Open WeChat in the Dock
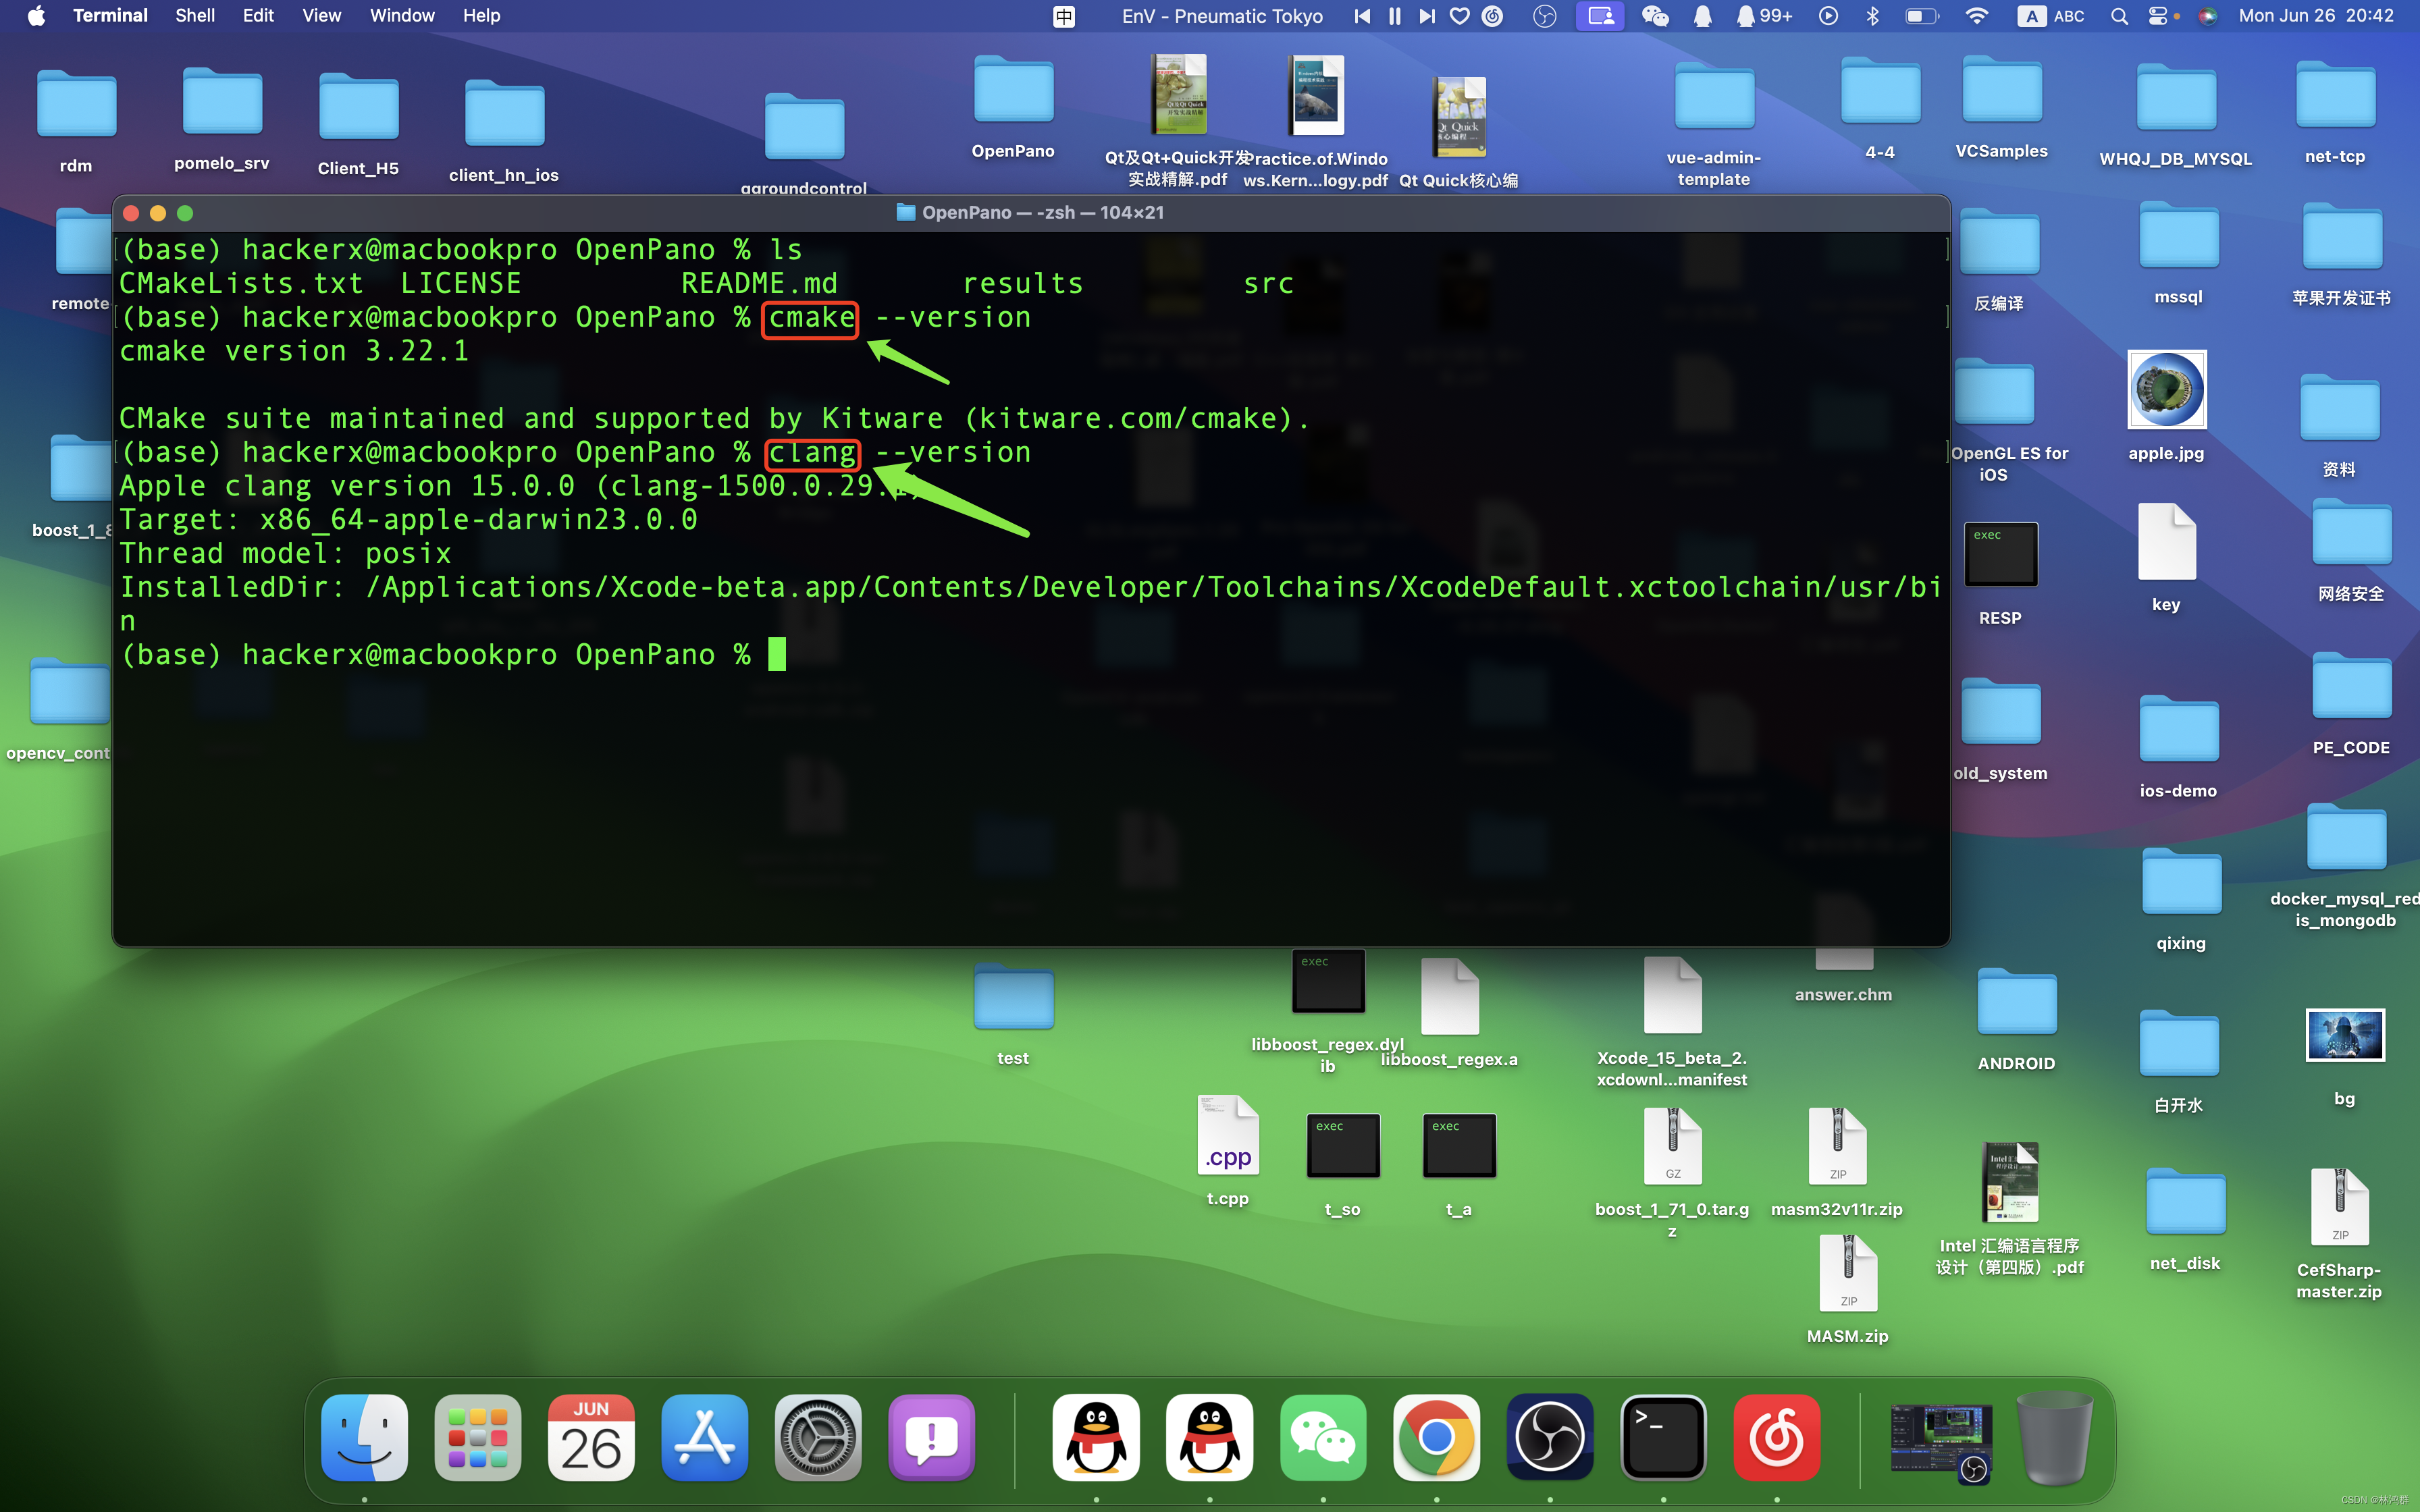Viewport: 2420px width, 1512px height. pos(1323,1437)
